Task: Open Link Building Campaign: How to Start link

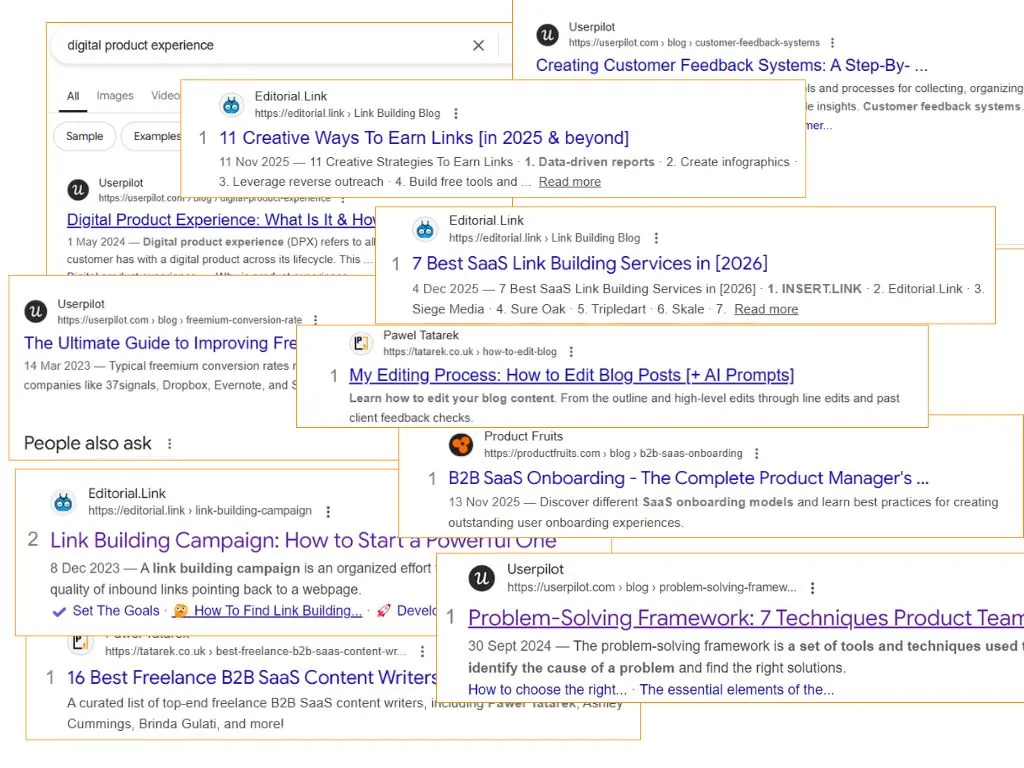Action: coord(303,540)
